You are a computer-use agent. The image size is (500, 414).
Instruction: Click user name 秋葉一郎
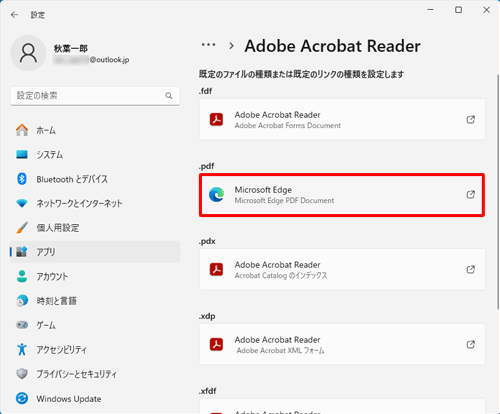(x=71, y=49)
